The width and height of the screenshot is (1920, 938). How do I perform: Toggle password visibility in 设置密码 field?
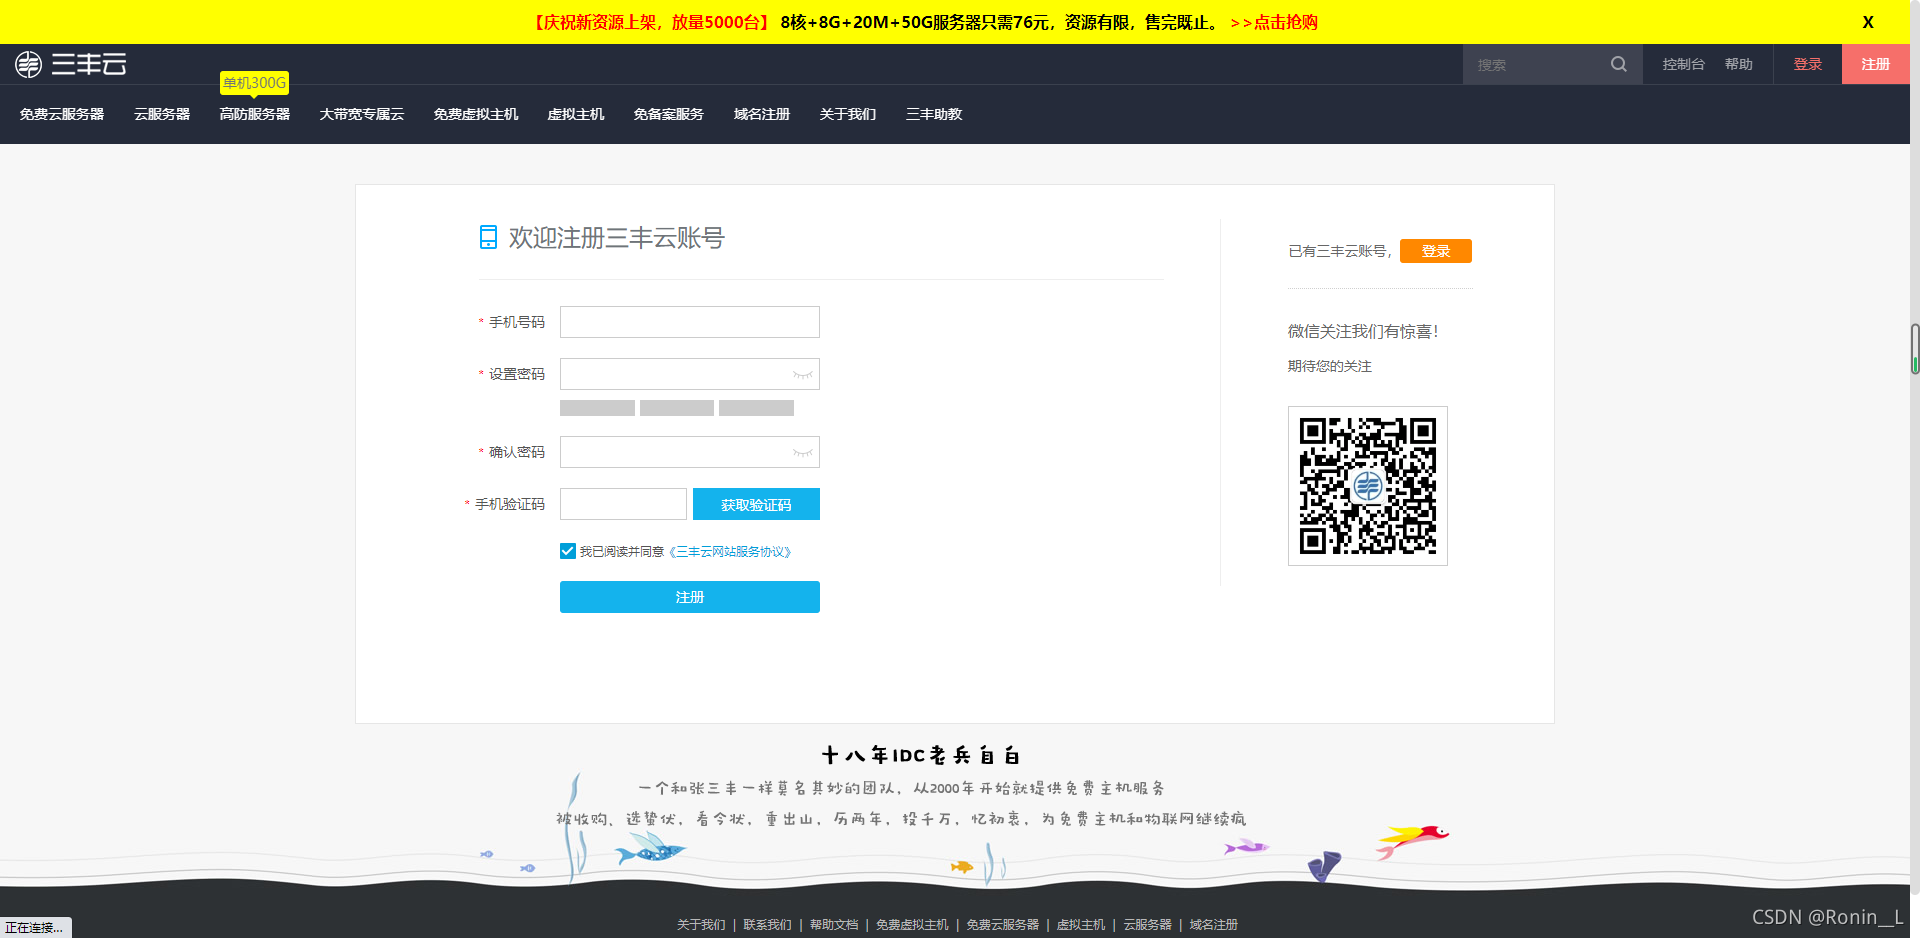click(x=802, y=374)
